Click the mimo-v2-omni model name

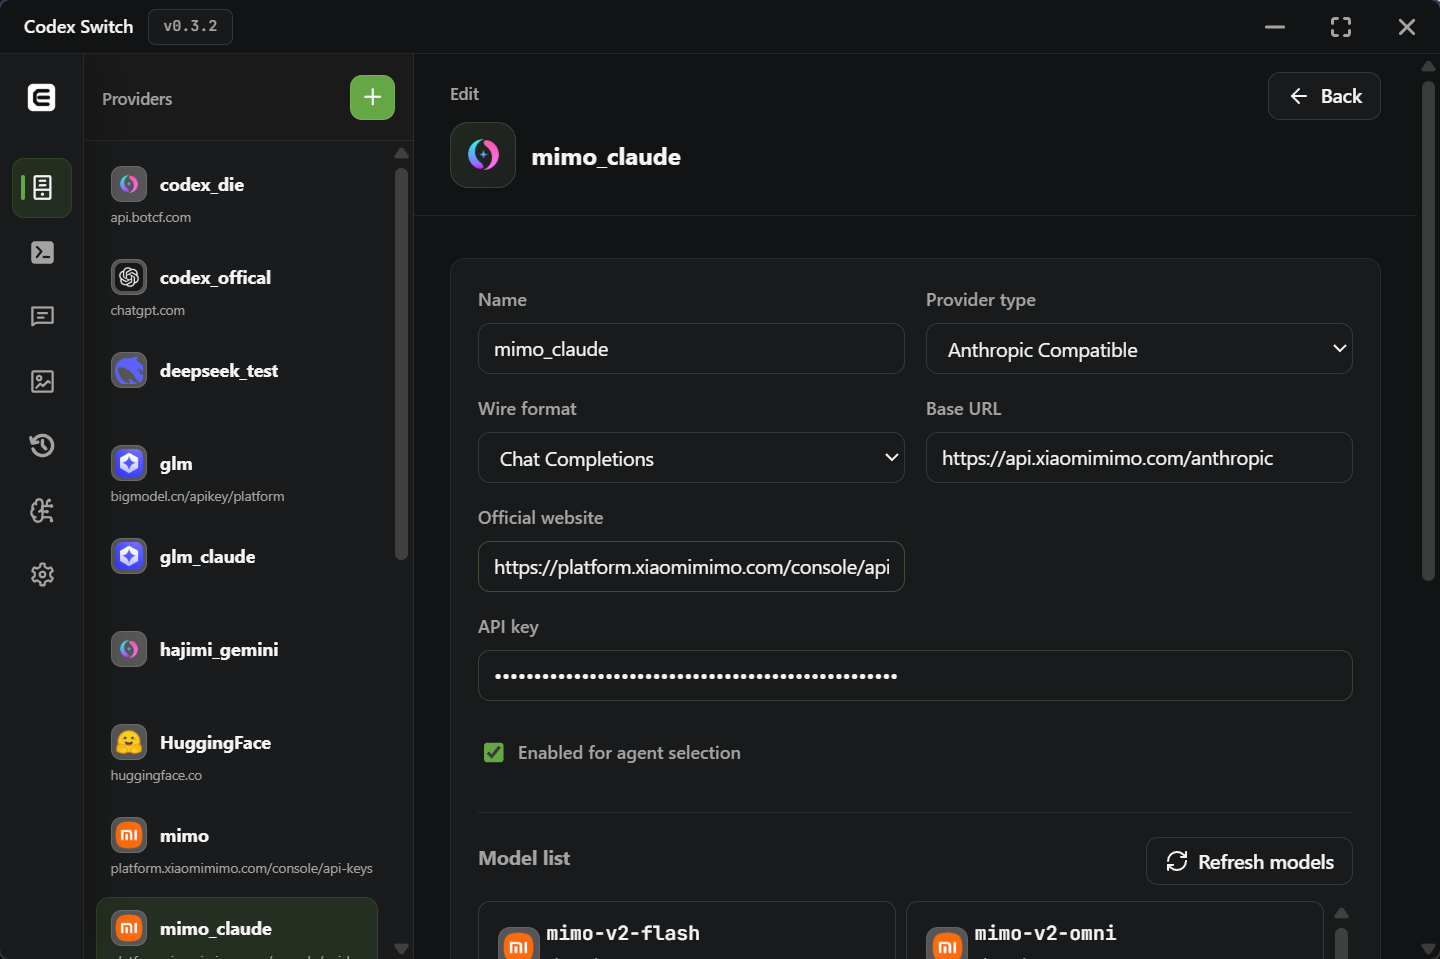(1045, 933)
